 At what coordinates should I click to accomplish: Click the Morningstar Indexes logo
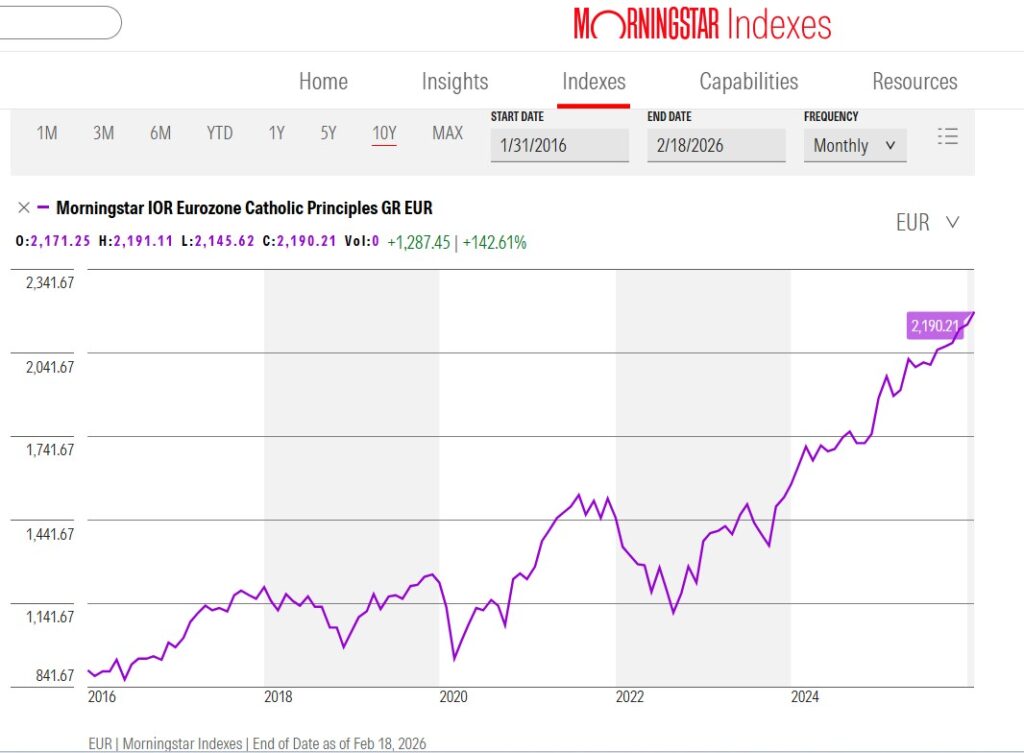(x=702, y=24)
